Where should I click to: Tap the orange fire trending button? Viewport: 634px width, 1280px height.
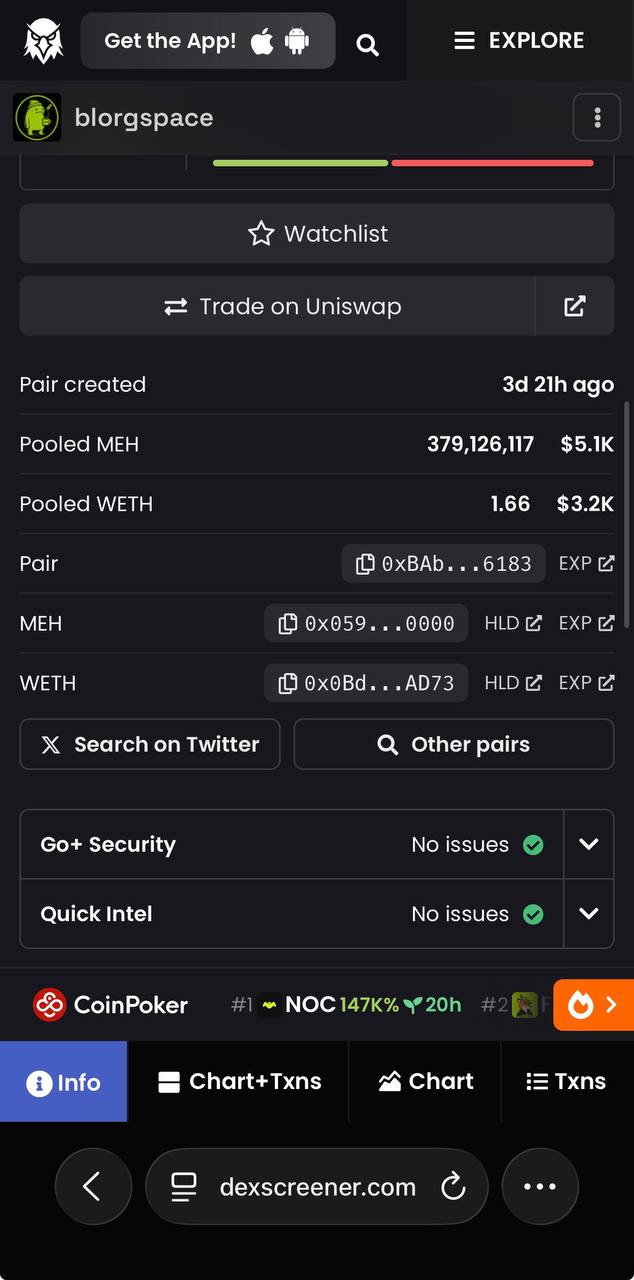593,1004
